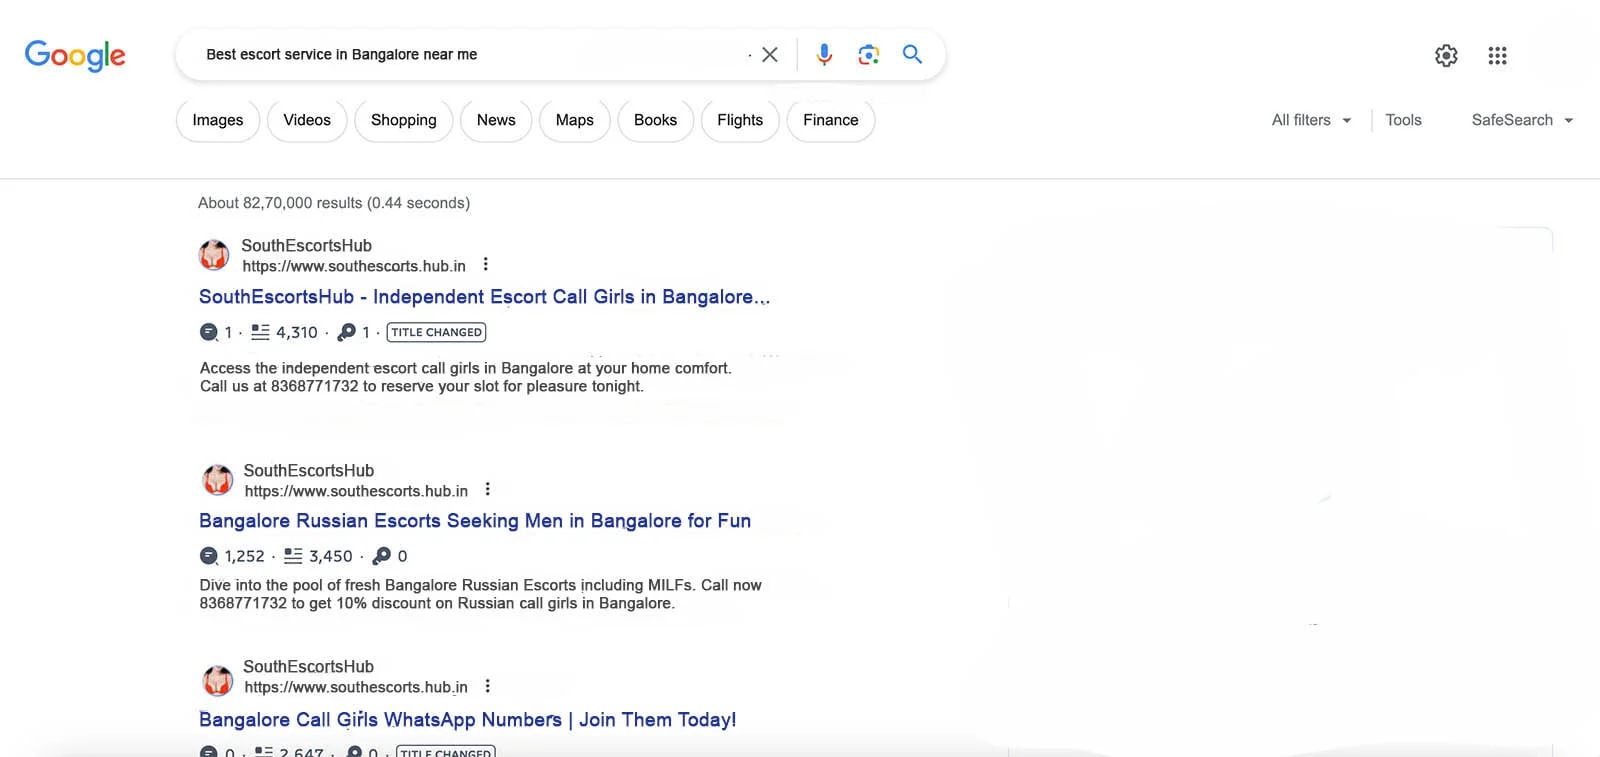Open three-dot menu of WhatsApp Numbers result

coord(487,686)
